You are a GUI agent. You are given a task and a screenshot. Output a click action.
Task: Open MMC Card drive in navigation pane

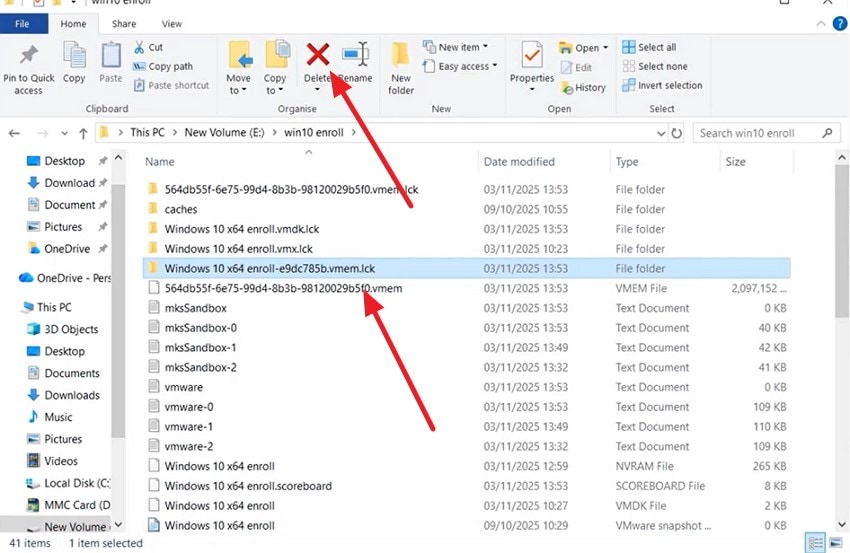tap(68, 505)
